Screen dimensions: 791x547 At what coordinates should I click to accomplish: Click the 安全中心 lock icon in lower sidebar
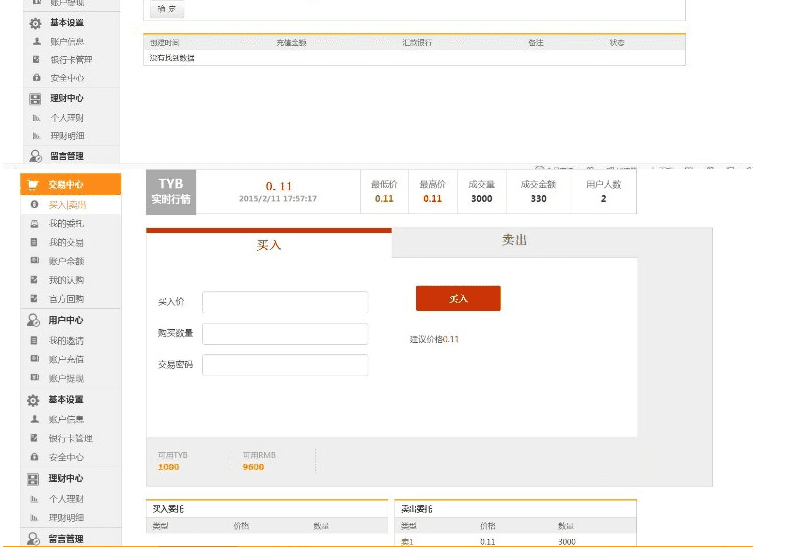(x=35, y=458)
